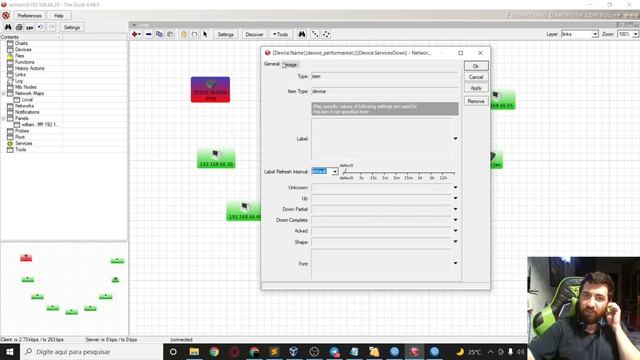640x360 pixels.
Task: Switch to the Image tab in dialog
Action: coord(290,64)
